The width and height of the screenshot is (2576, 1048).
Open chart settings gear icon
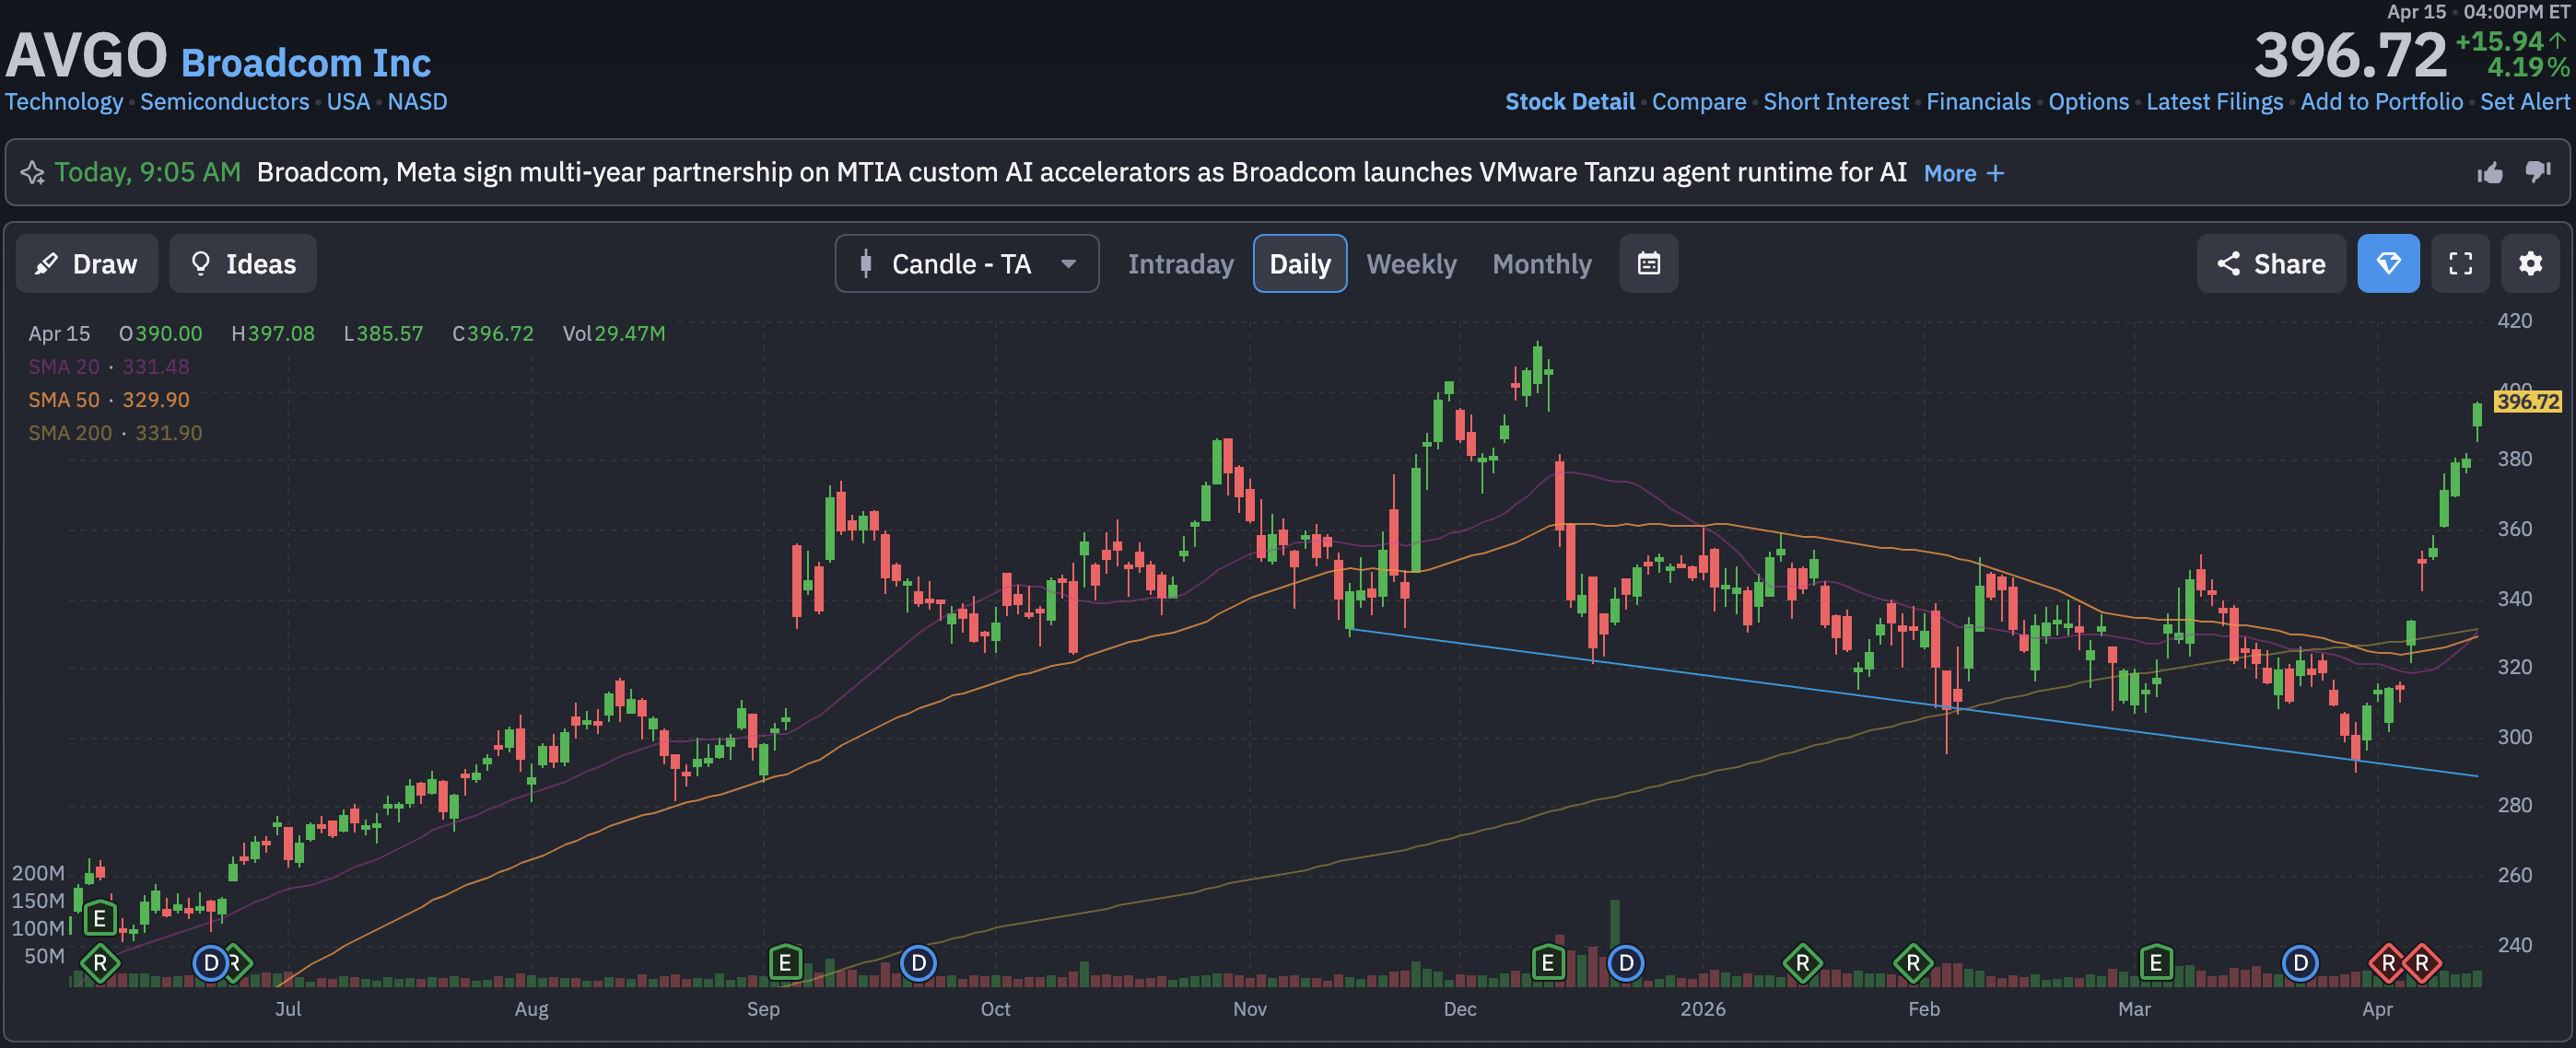pos(2530,263)
